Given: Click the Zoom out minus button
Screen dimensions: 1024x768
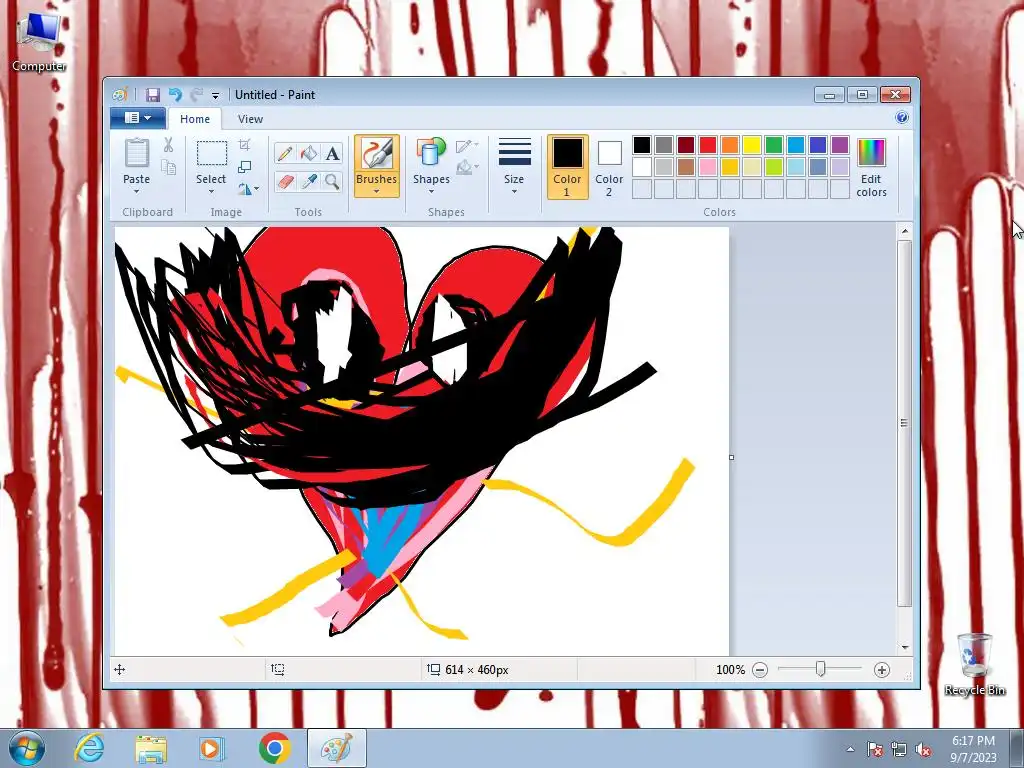Looking at the screenshot, I should [760, 669].
